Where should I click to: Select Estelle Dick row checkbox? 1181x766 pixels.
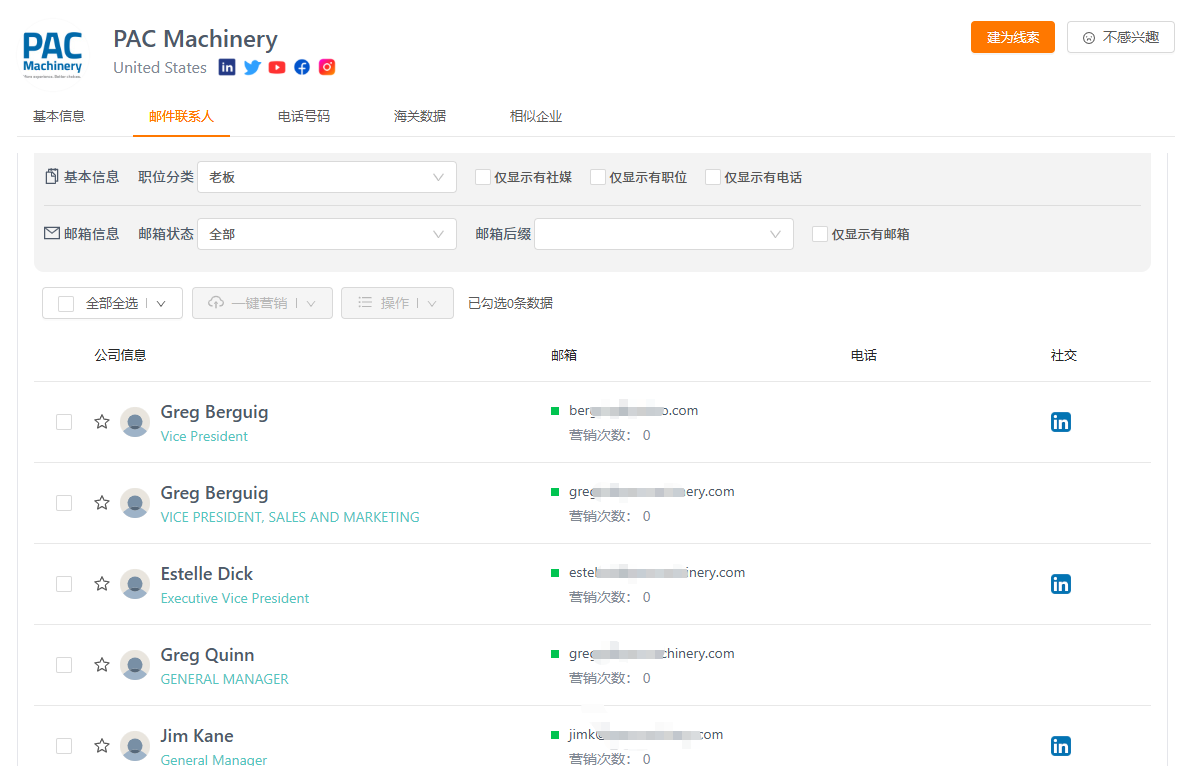pyautogui.click(x=64, y=584)
